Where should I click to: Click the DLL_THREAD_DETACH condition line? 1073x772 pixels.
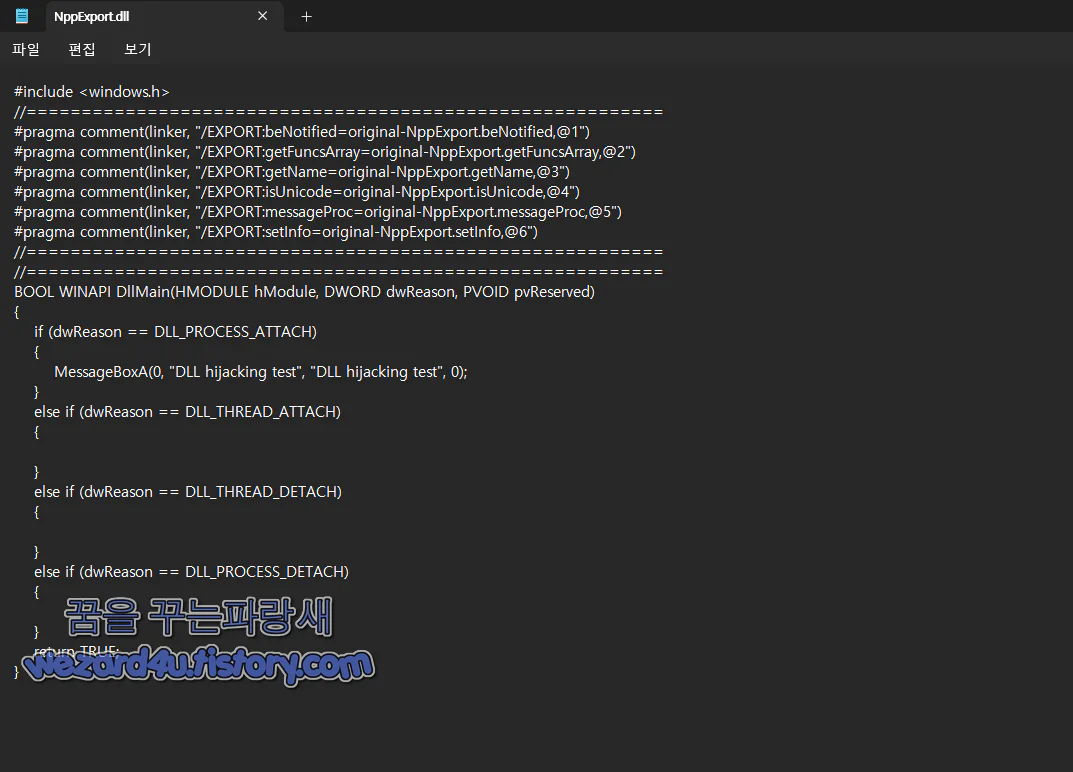pos(188,492)
